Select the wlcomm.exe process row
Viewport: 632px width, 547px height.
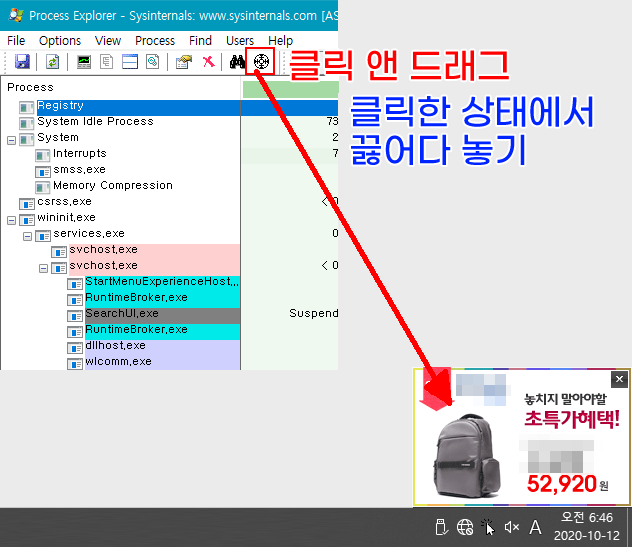[169, 362]
